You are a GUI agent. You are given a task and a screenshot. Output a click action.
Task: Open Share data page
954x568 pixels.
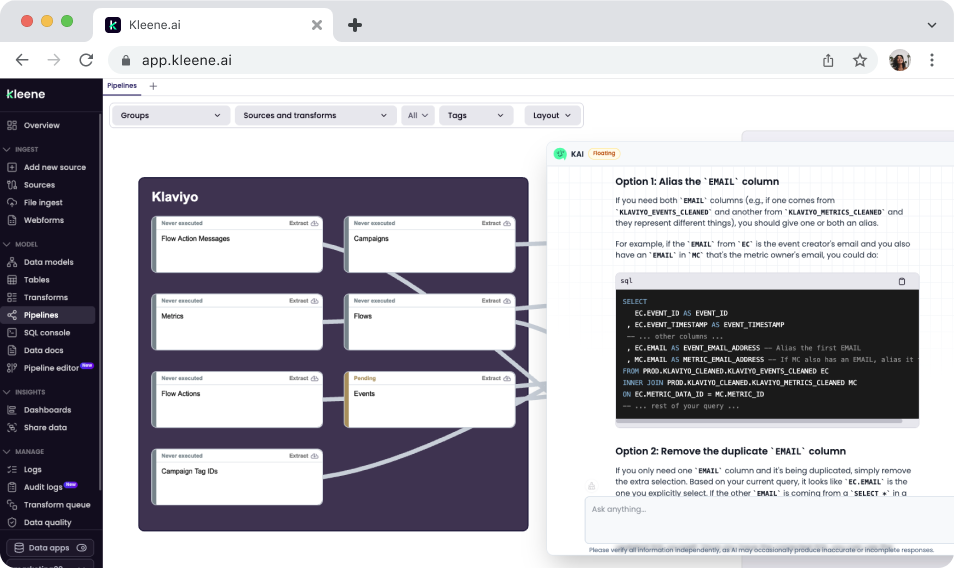[45, 428]
